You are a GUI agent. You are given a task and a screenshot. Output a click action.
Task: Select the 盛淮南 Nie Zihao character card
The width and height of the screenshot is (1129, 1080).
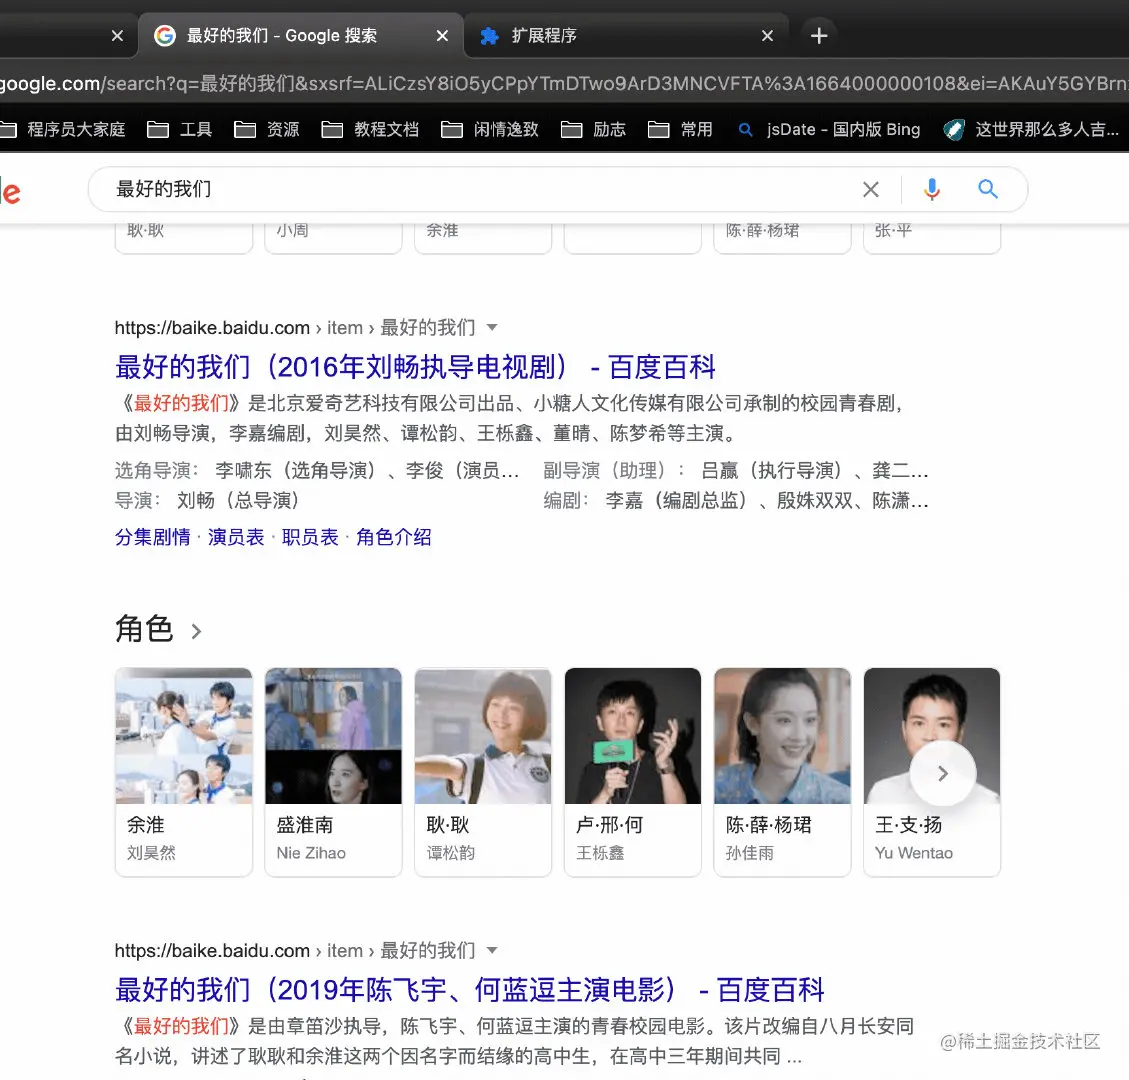333,772
